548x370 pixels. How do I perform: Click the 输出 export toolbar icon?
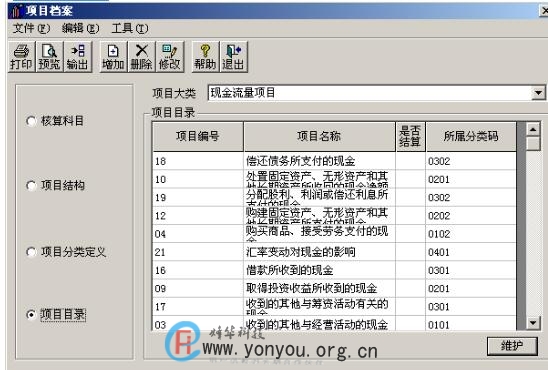click(78, 57)
